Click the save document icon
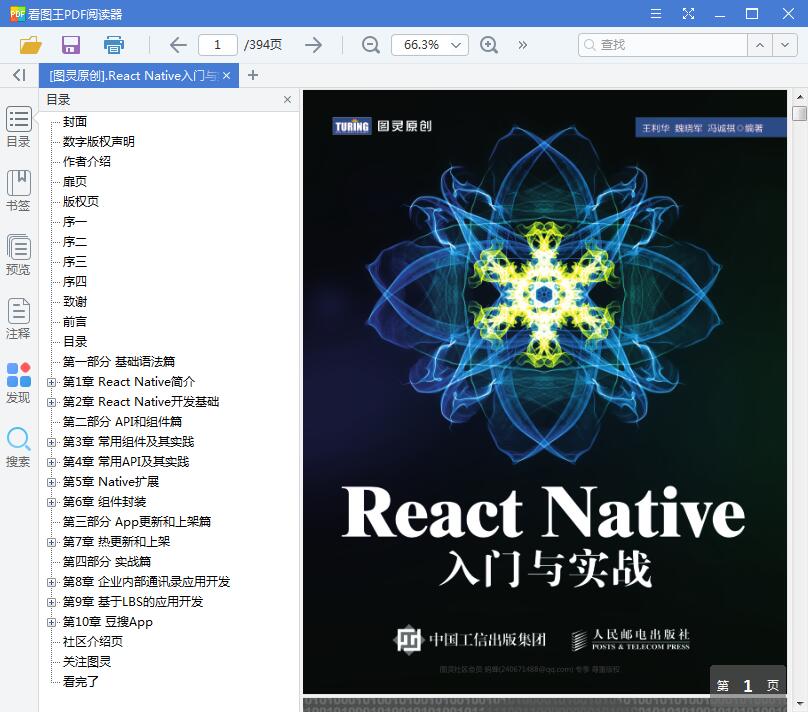This screenshot has width=808, height=712. coord(70,44)
